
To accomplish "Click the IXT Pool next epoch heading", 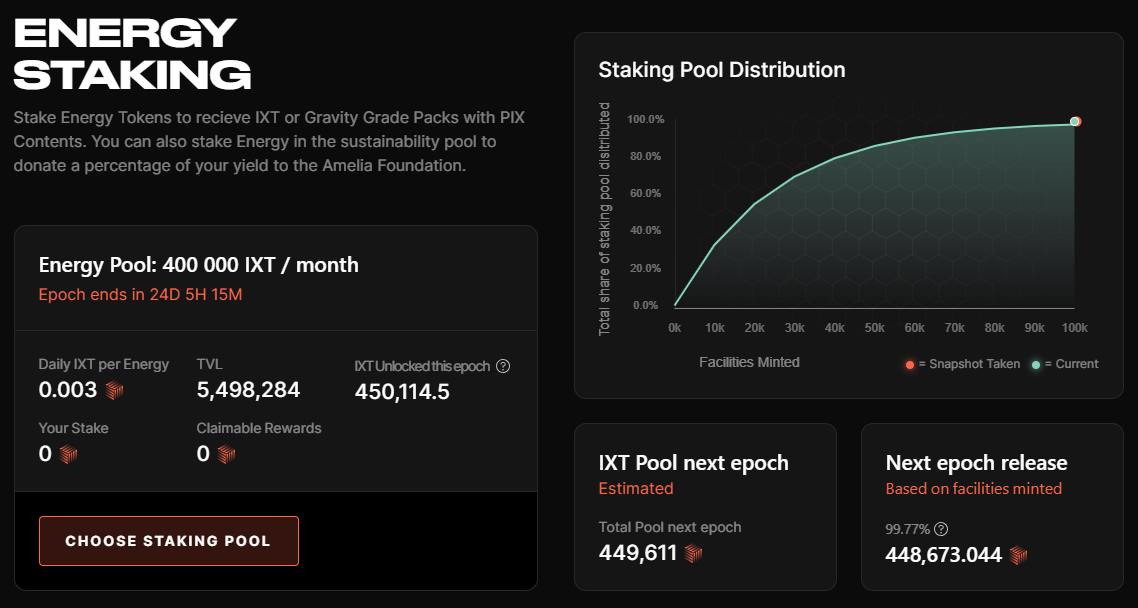I will tap(693, 463).
